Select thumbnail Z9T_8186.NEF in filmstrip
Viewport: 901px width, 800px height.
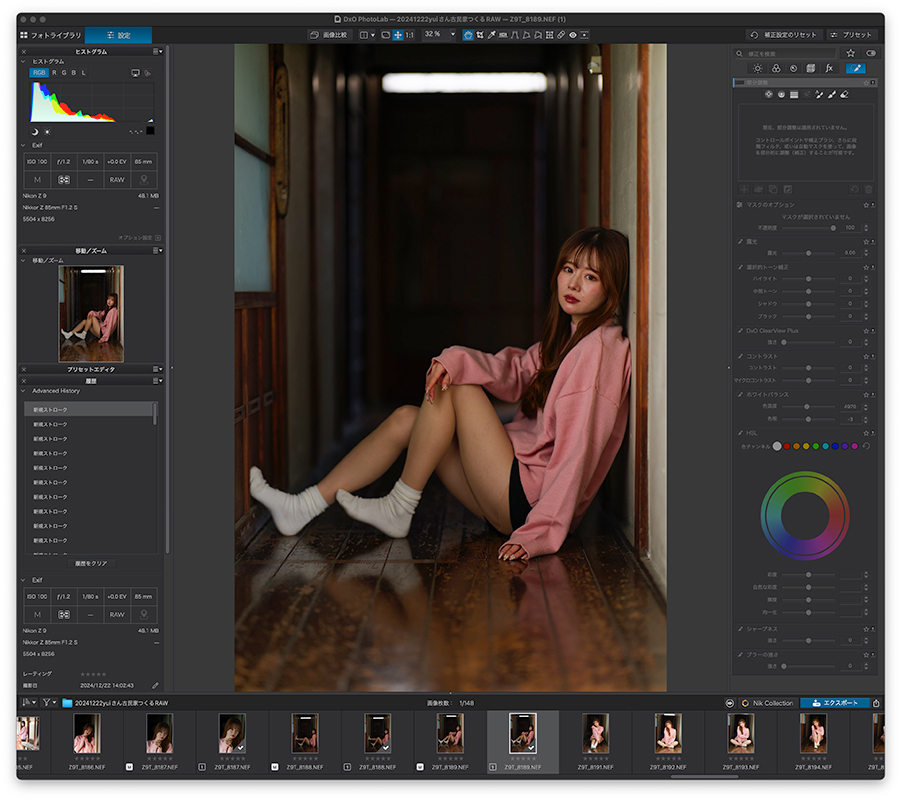click(x=87, y=741)
